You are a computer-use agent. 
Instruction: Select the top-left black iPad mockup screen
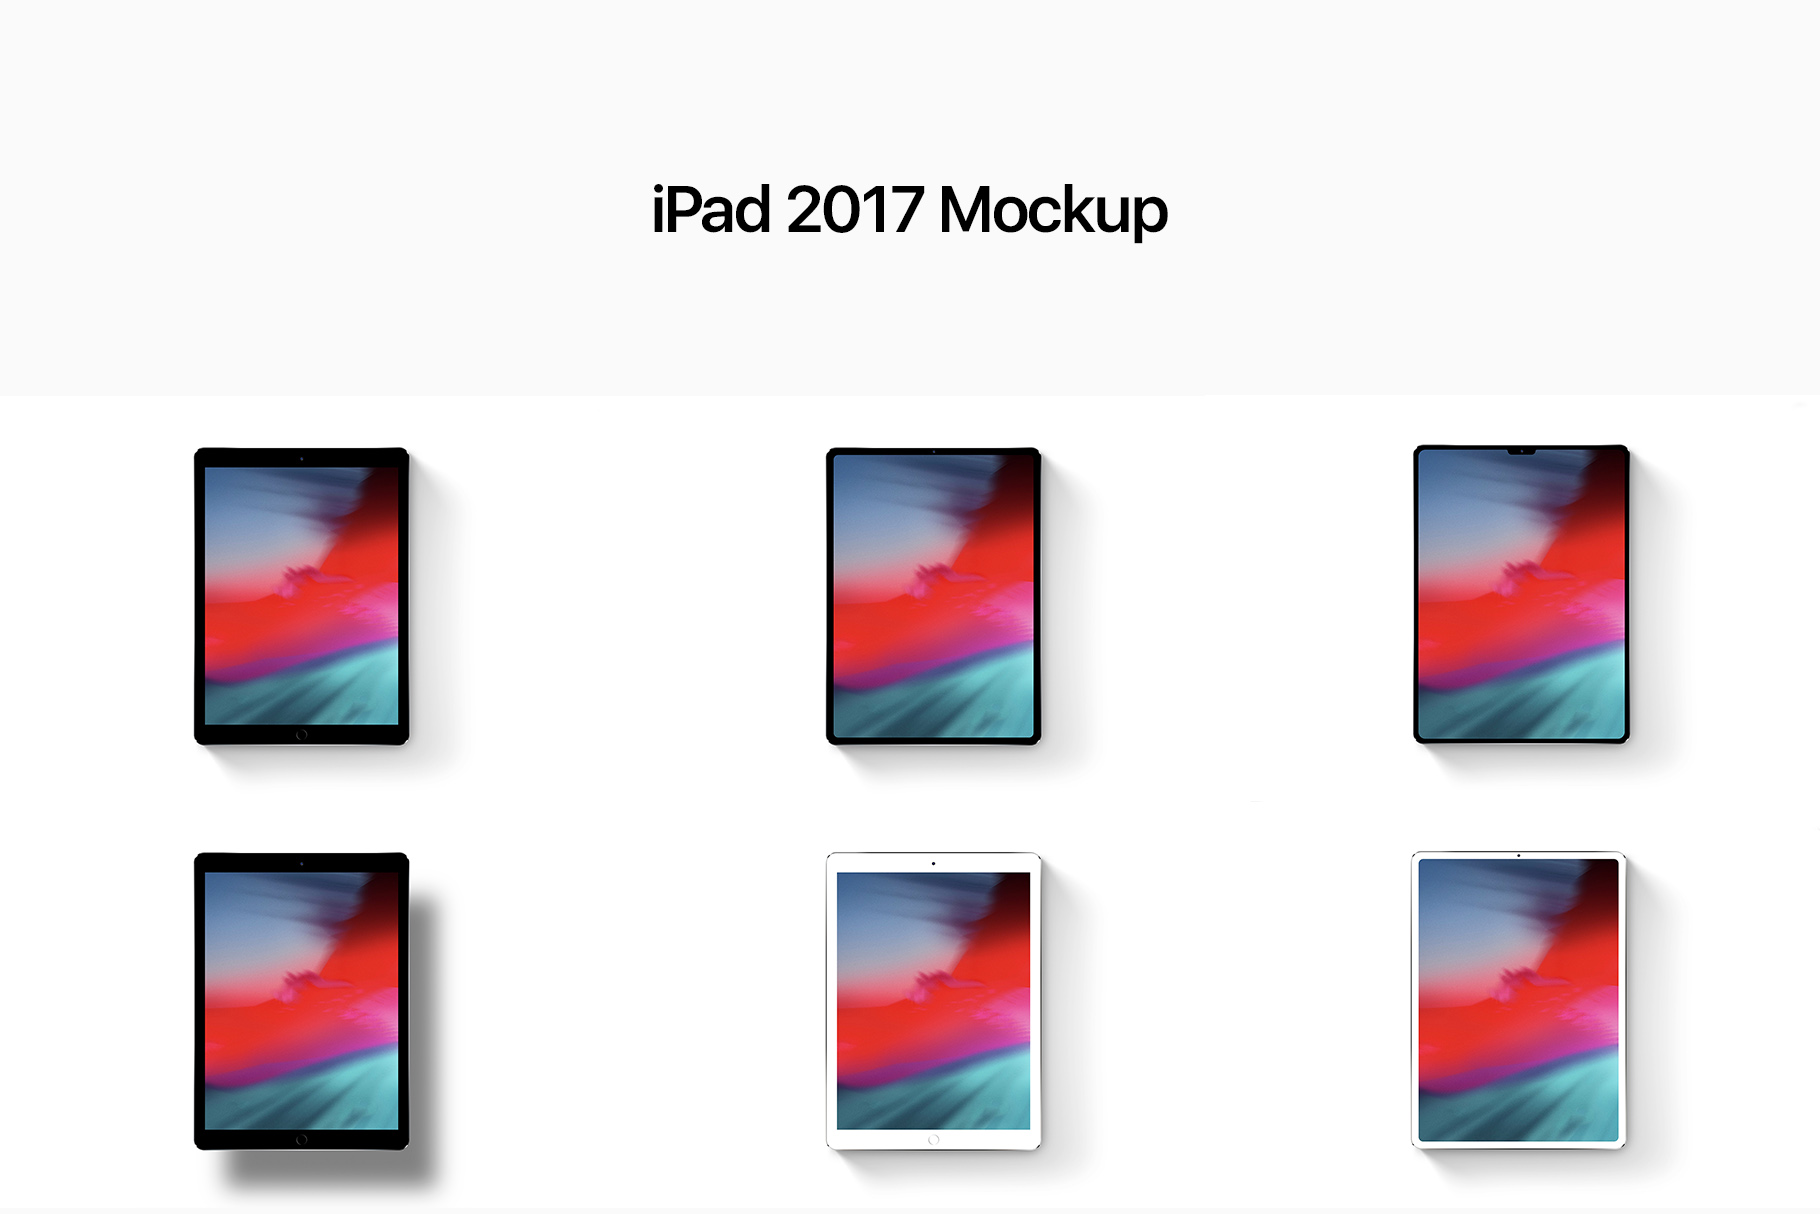tap(301, 596)
